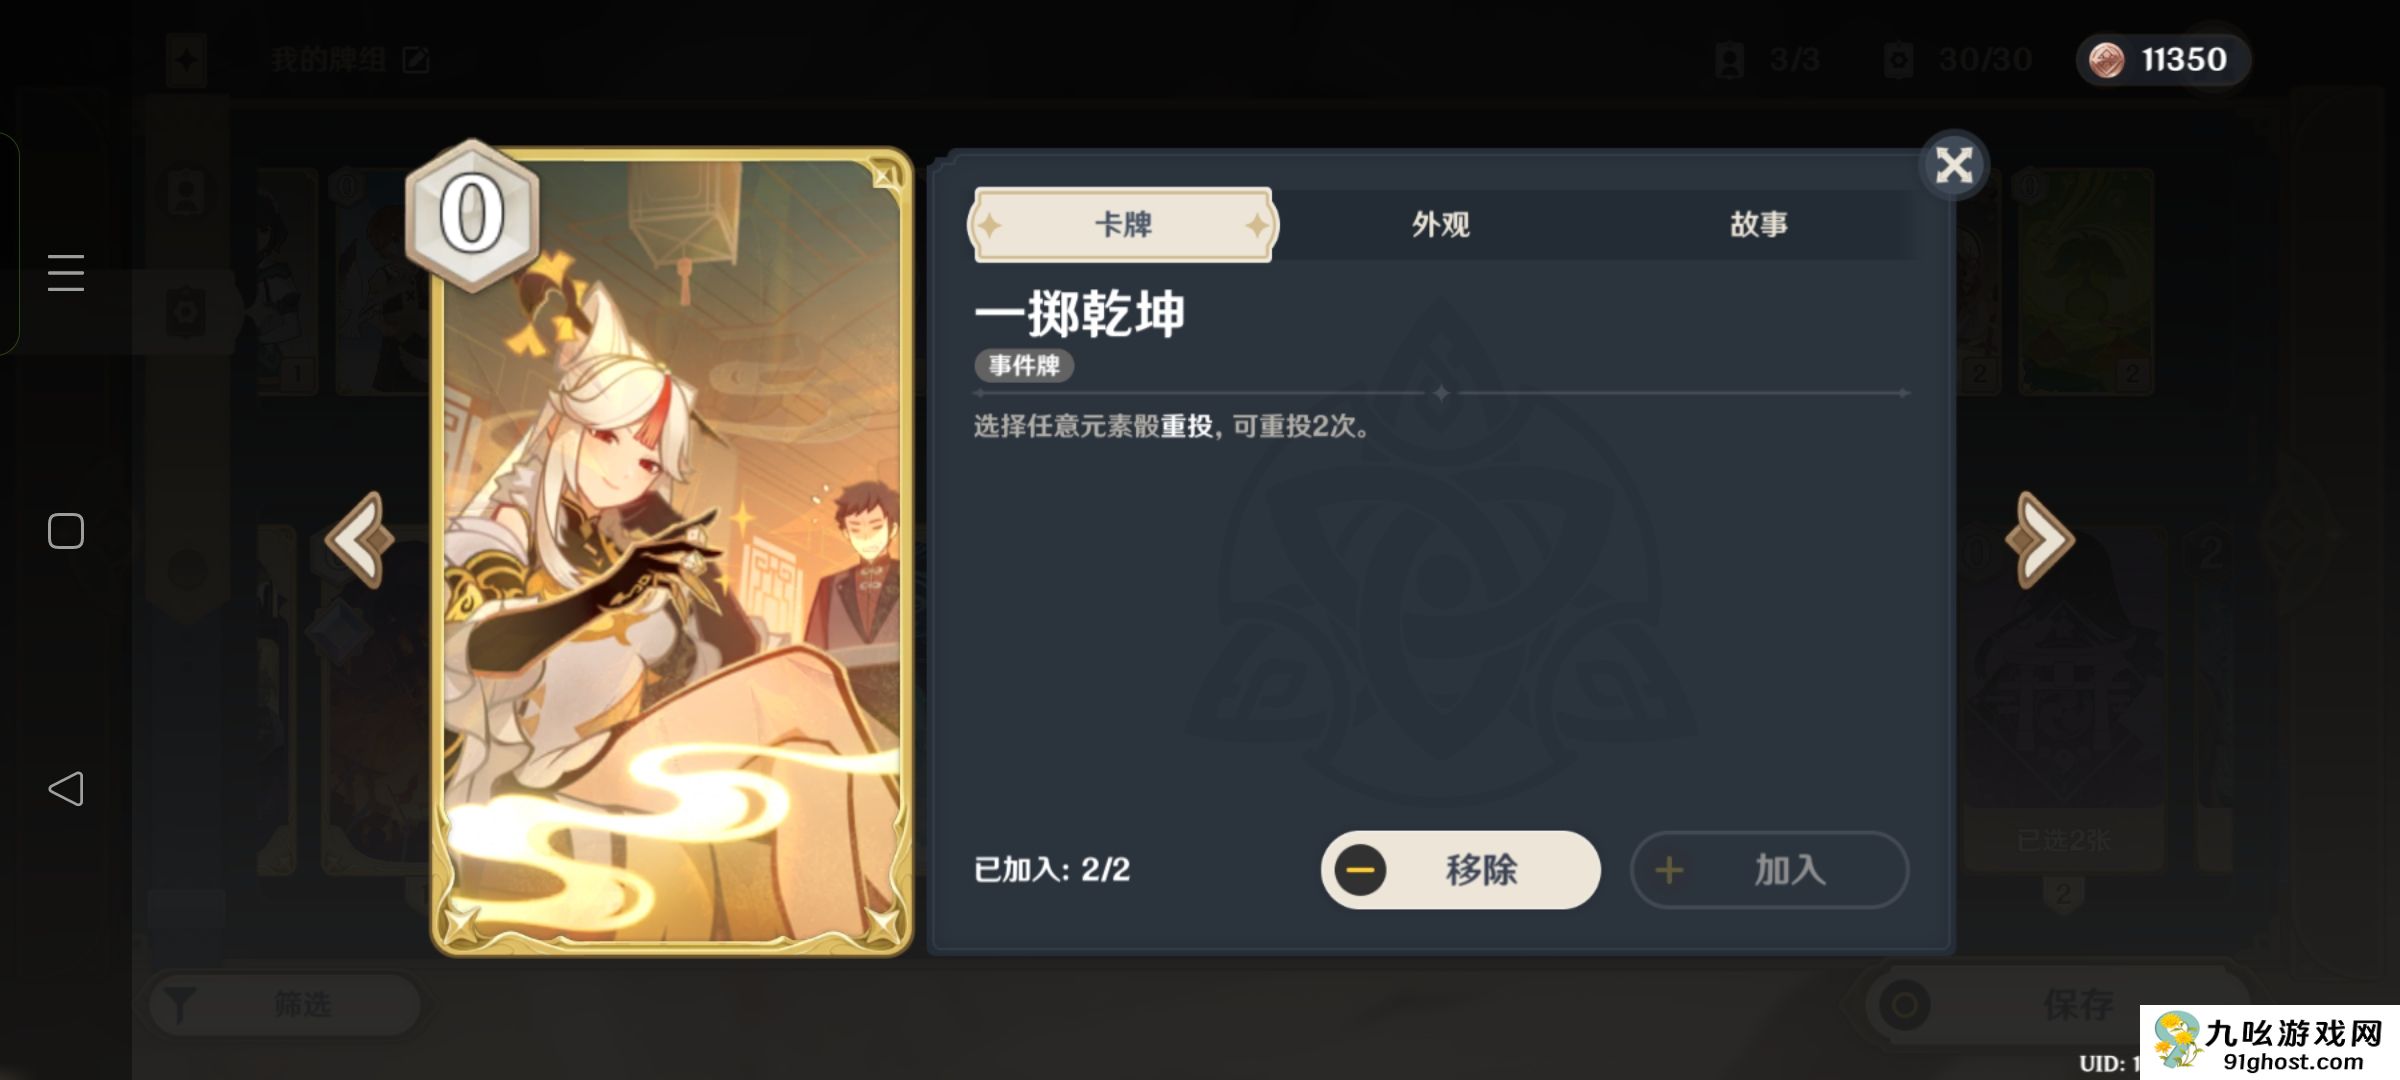This screenshot has width=2400, height=1080.
Task: Tap the Android home square icon
Action: (x=66, y=531)
